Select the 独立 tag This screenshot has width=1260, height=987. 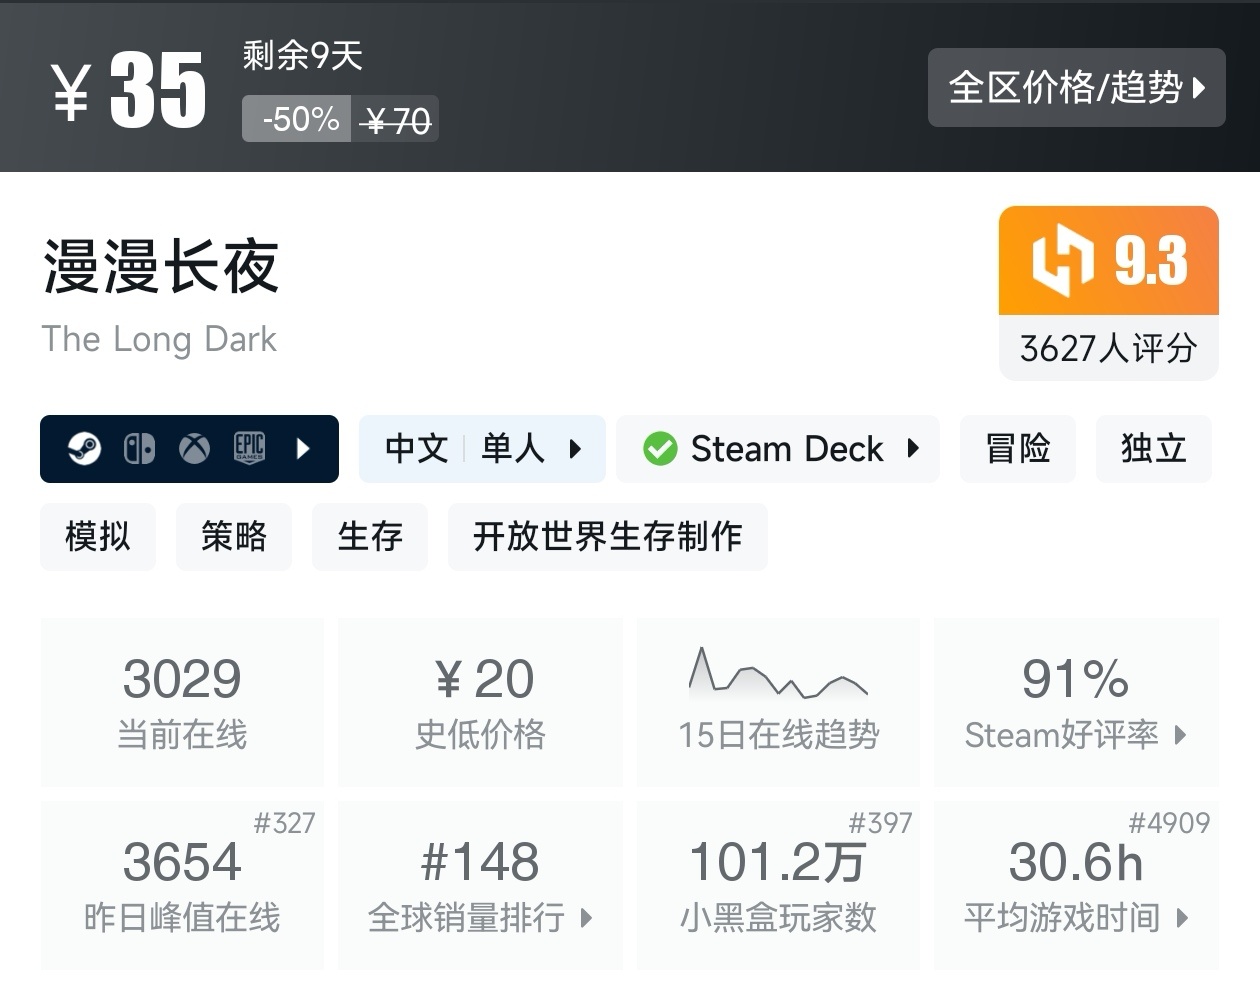click(1154, 449)
